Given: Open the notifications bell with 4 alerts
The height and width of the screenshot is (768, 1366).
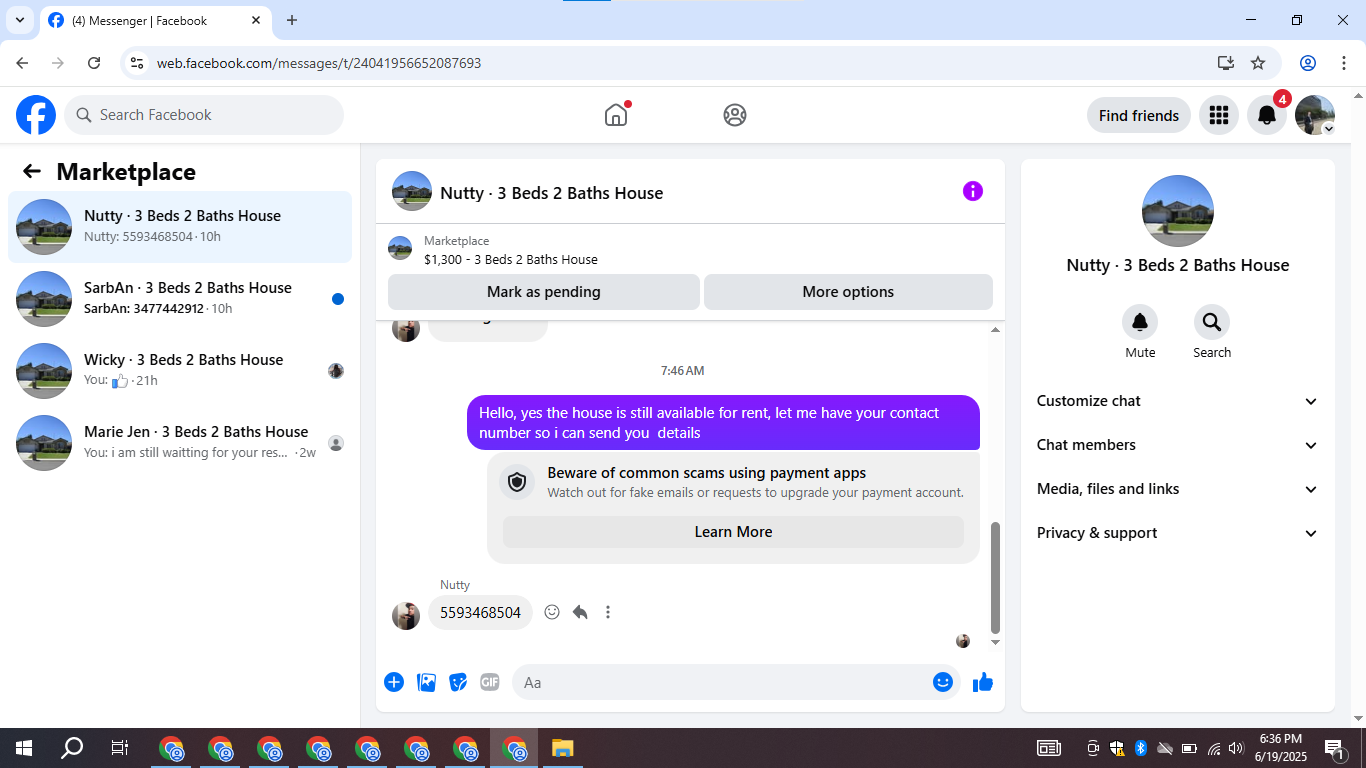Looking at the screenshot, I should tap(1267, 115).
